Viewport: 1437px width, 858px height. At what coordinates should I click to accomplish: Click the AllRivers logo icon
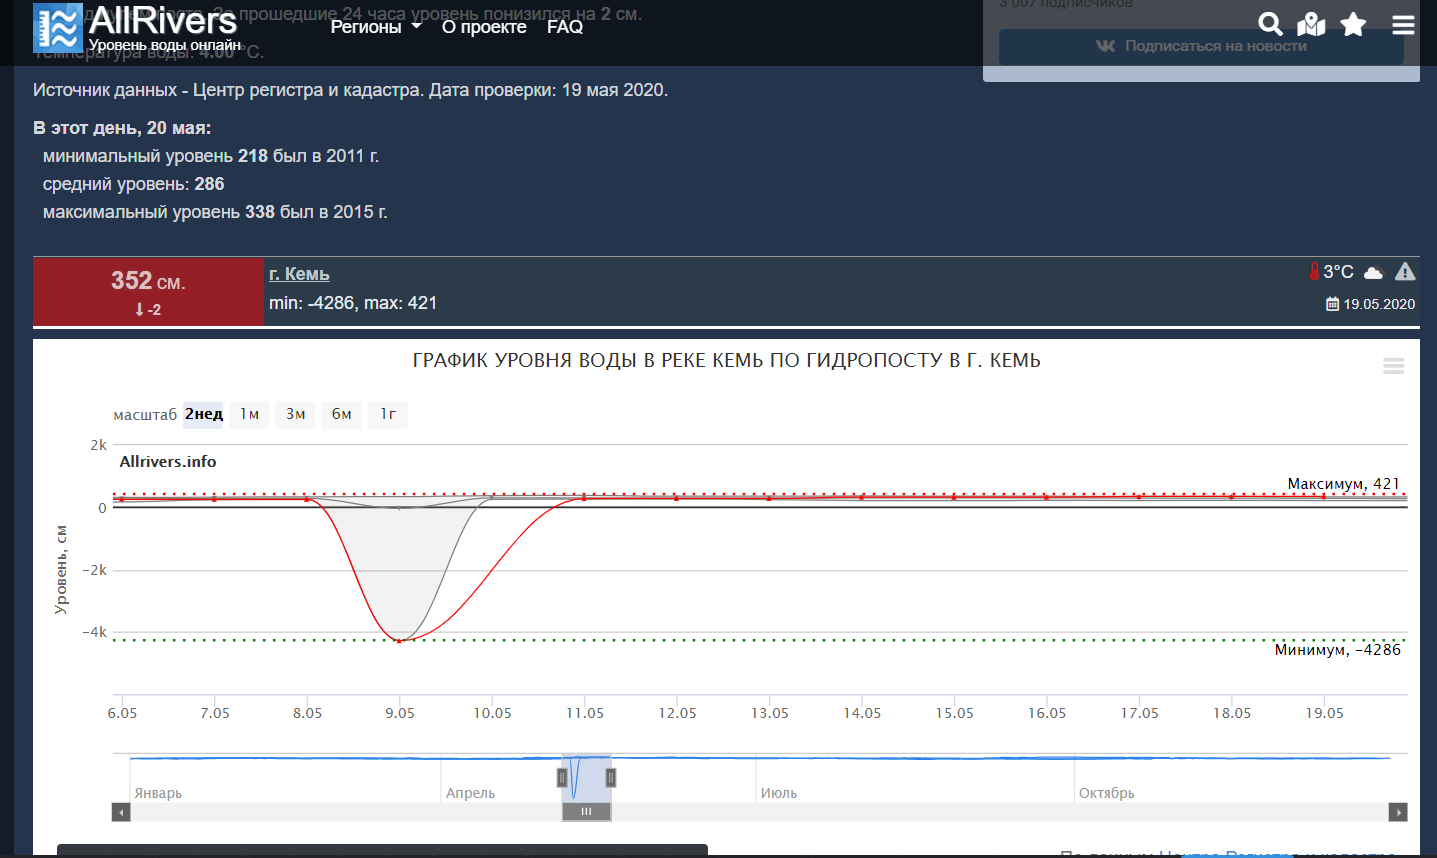click(58, 27)
